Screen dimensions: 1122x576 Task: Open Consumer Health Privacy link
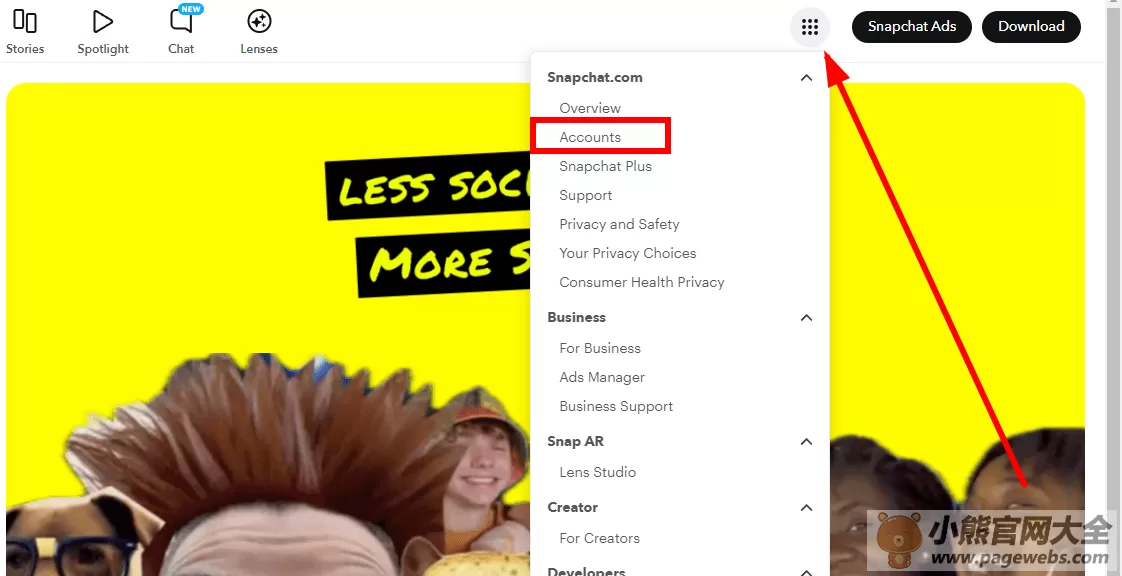[642, 282]
